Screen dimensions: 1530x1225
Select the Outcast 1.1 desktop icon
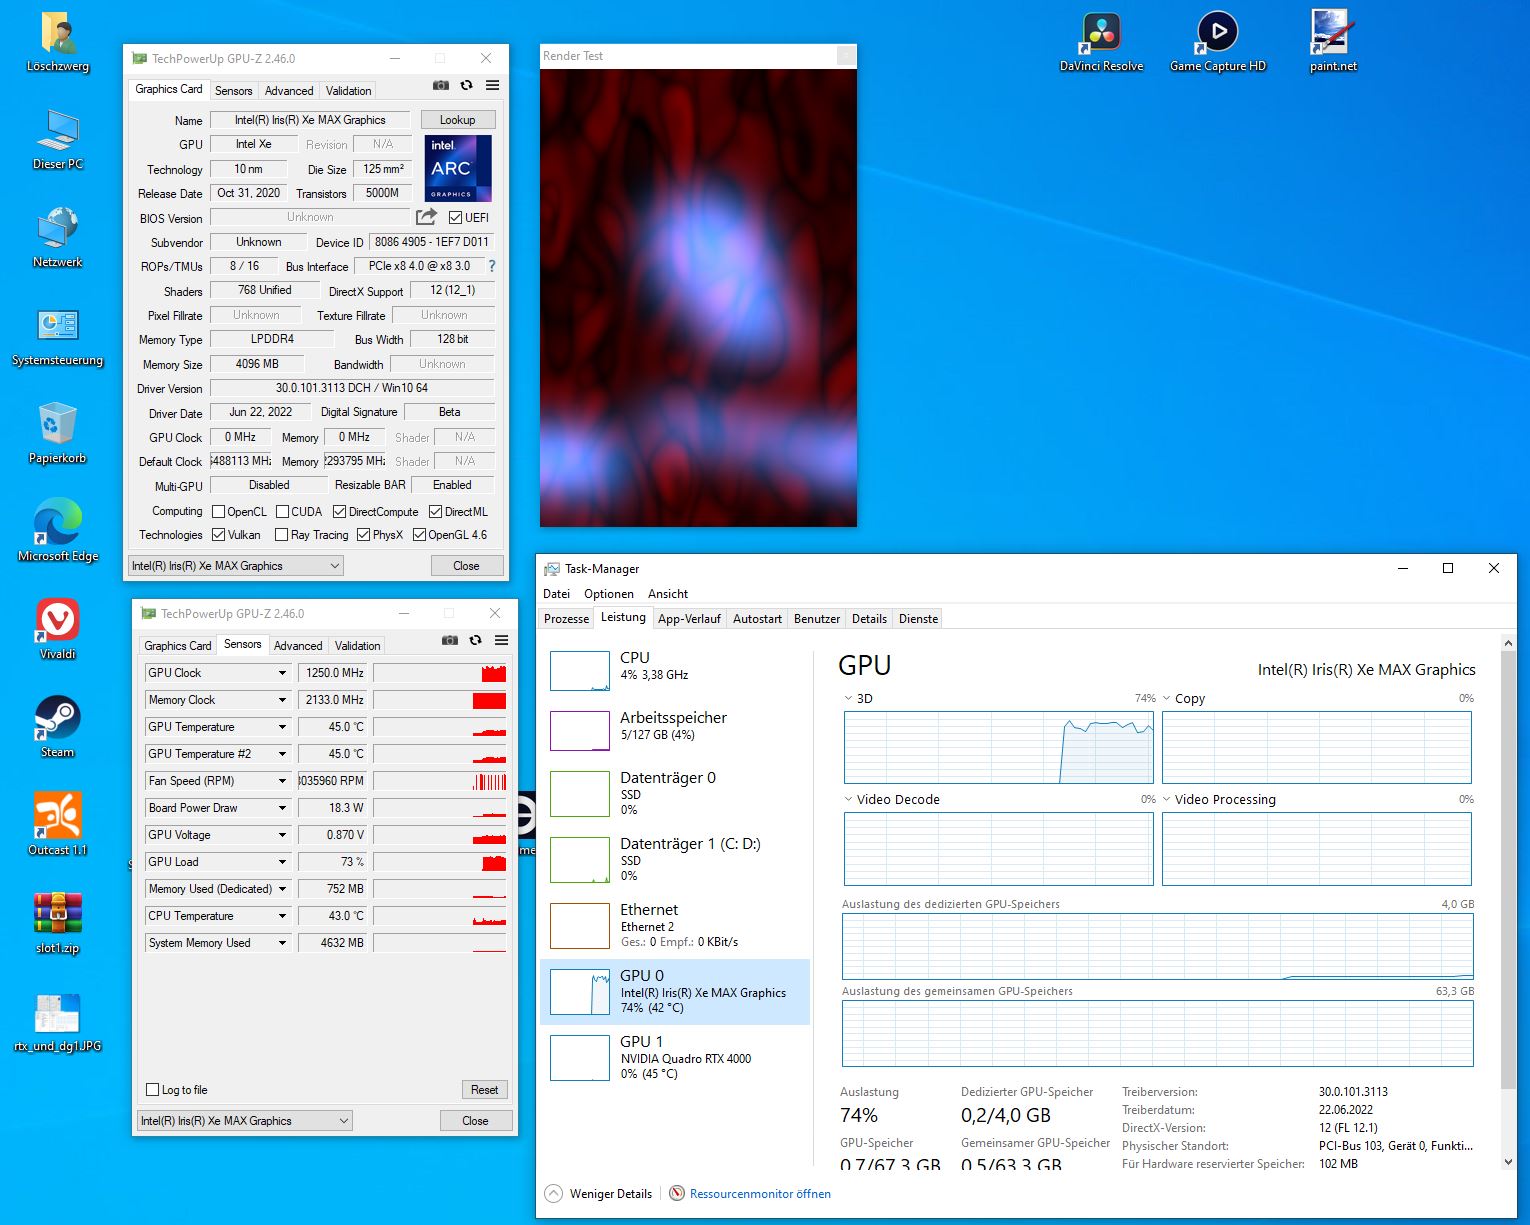point(58,826)
